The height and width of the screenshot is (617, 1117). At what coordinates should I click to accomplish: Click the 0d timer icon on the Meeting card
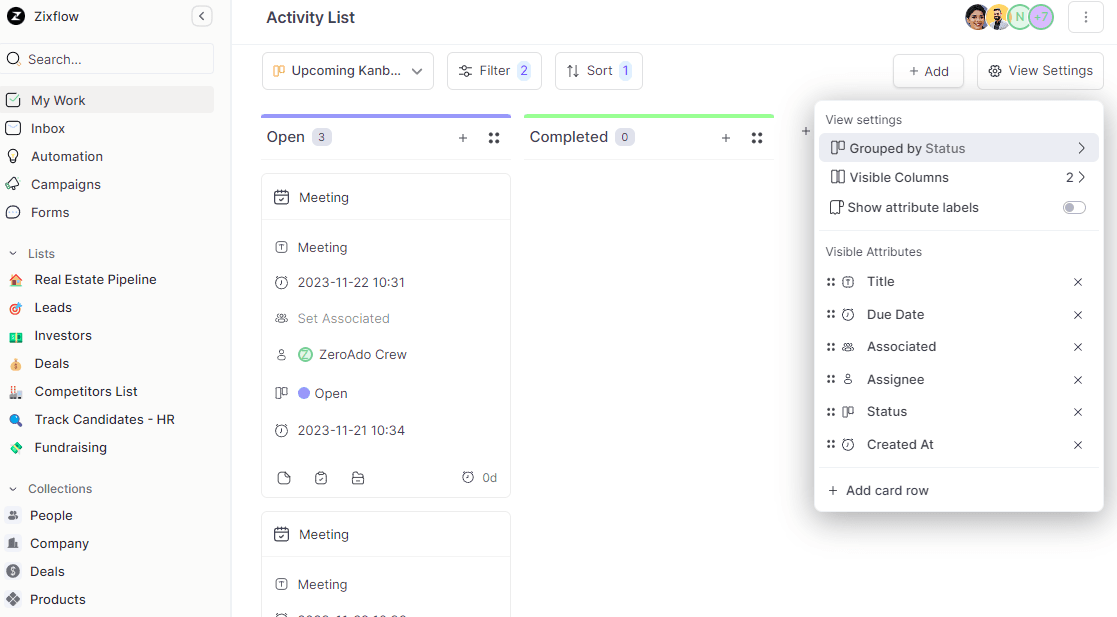point(470,478)
